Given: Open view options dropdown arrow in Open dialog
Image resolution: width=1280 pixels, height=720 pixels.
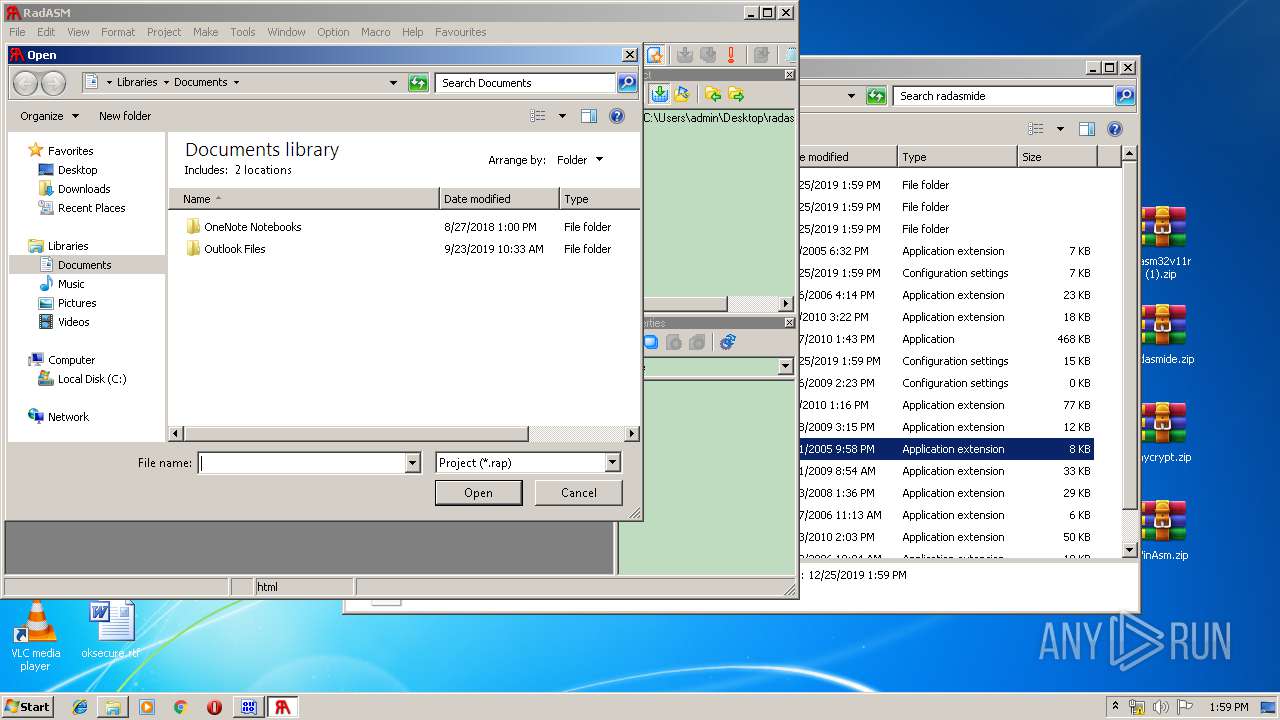Looking at the screenshot, I should coord(562,116).
